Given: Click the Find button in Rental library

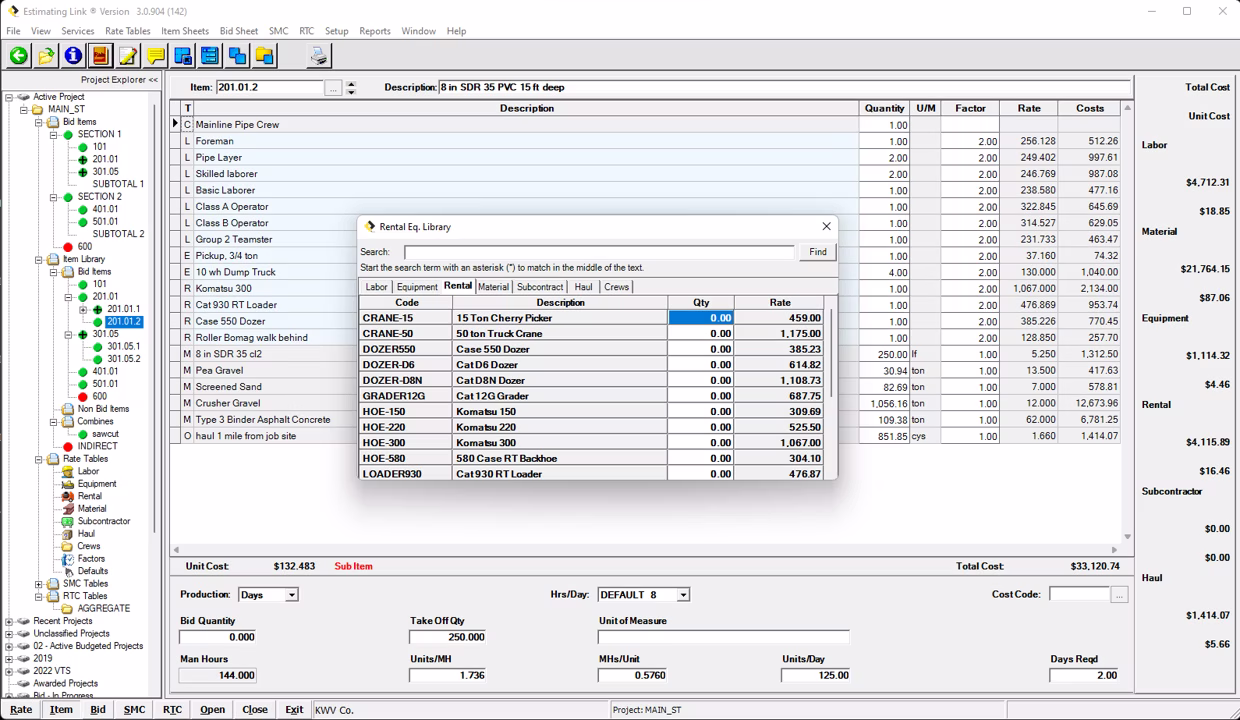Looking at the screenshot, I should pos(817,252).
